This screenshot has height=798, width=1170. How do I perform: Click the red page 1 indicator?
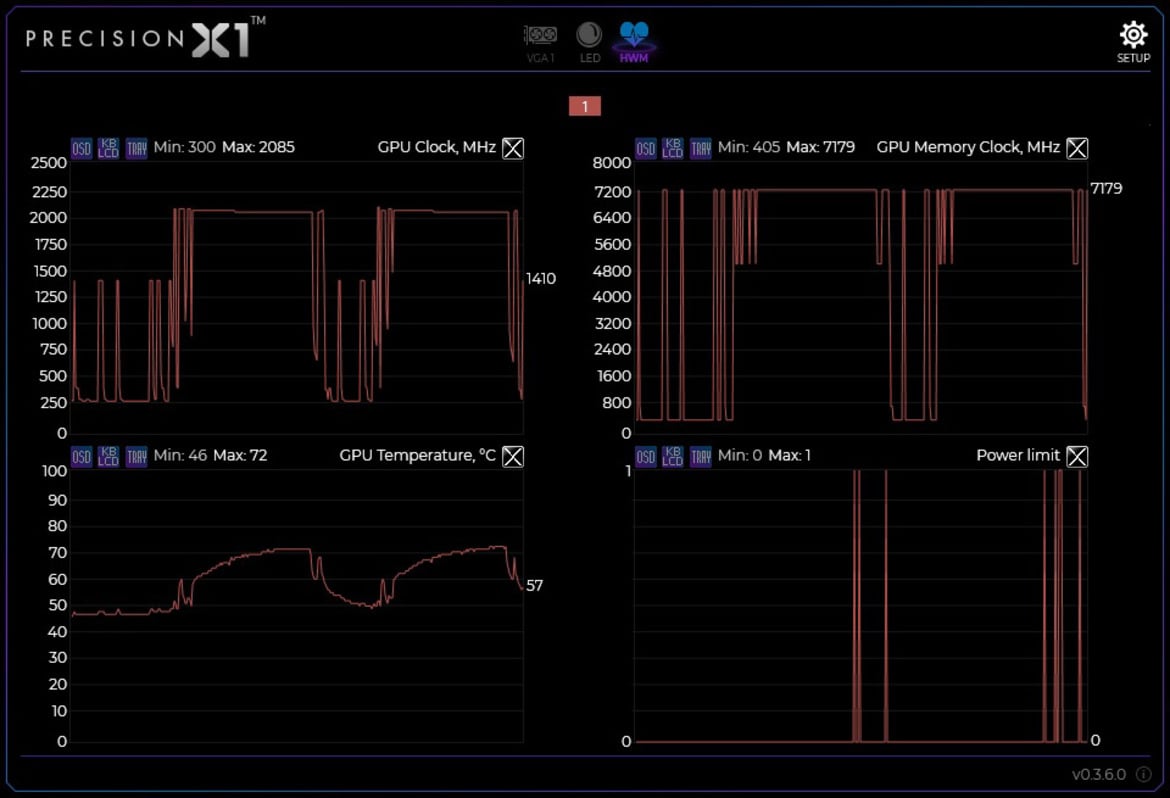[584, 106]
